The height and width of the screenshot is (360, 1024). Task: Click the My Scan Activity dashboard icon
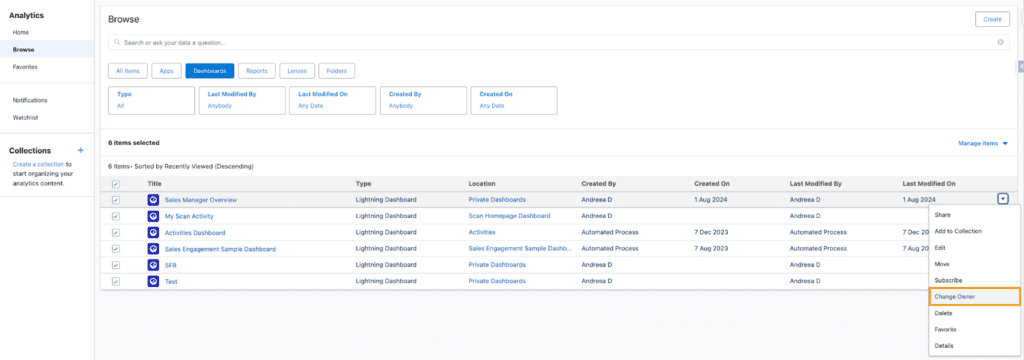(x=153, y=216)
